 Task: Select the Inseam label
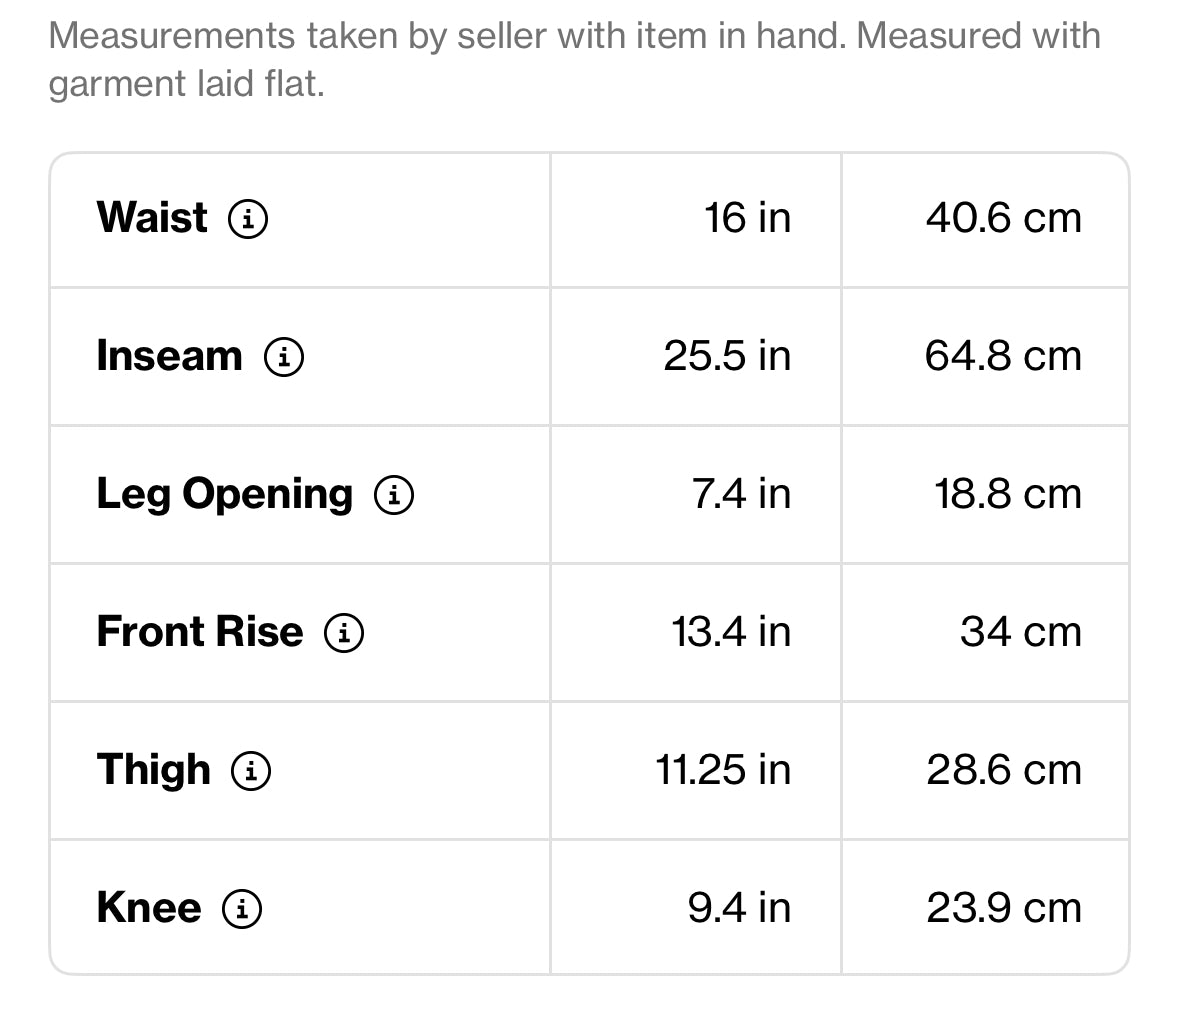tap(170, 356)
